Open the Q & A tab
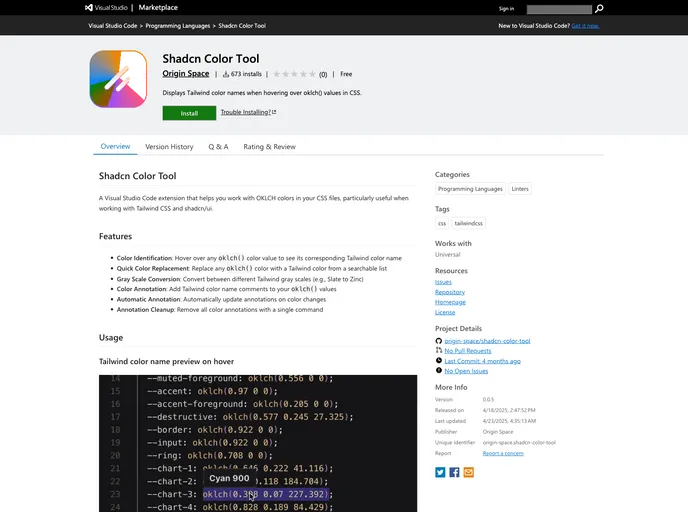 tap(218, 147)
